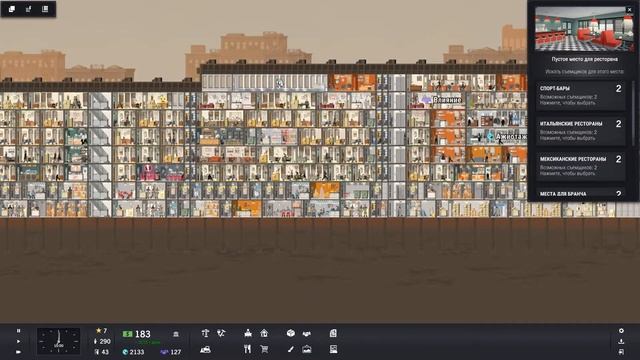Close the empty restaurant space panel
Screen dimensions: 640x360
tap(629, 9)
